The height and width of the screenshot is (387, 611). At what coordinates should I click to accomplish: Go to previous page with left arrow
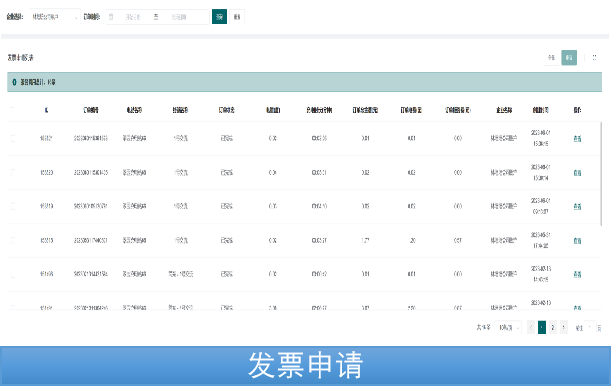tap(531, 328)
